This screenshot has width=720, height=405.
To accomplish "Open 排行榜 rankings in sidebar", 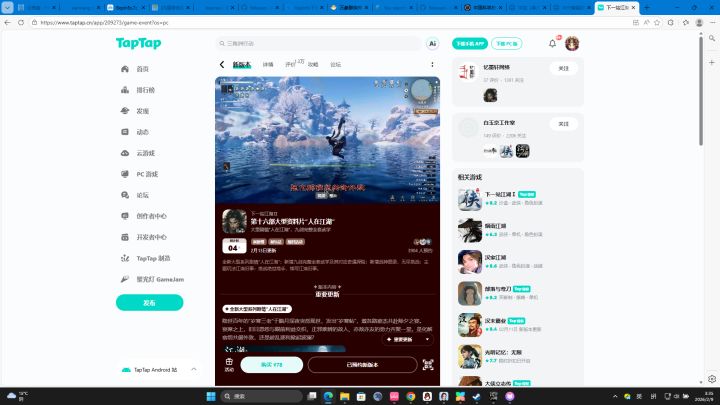I will click(x=145, y=90).
